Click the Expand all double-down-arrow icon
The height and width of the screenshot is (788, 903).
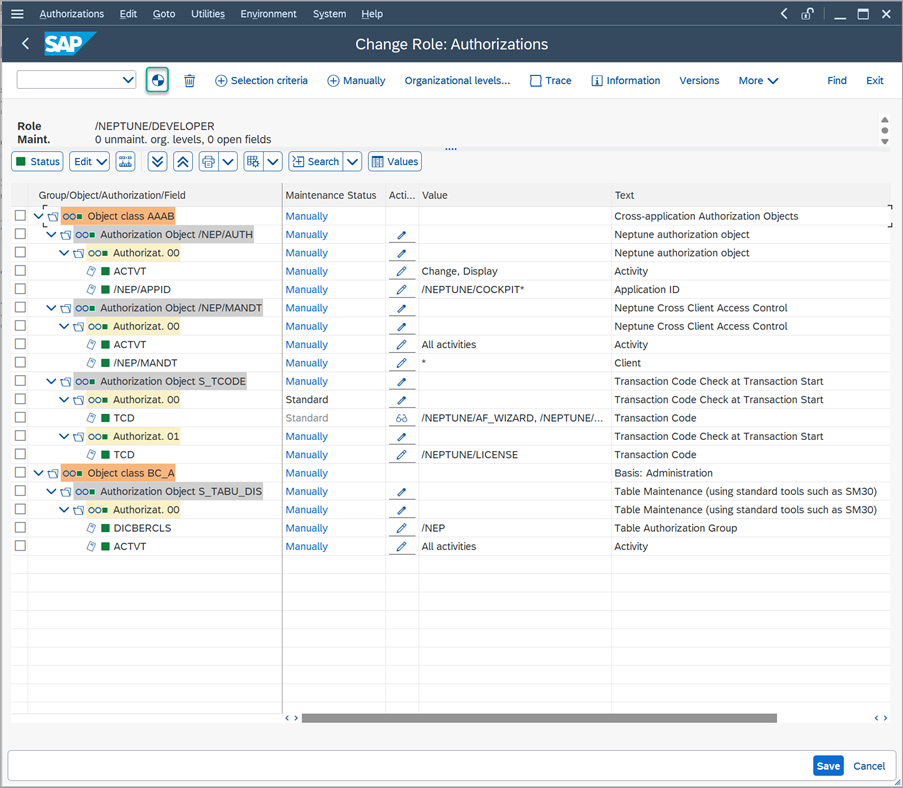pyautogui.click(x=159, y=161)
